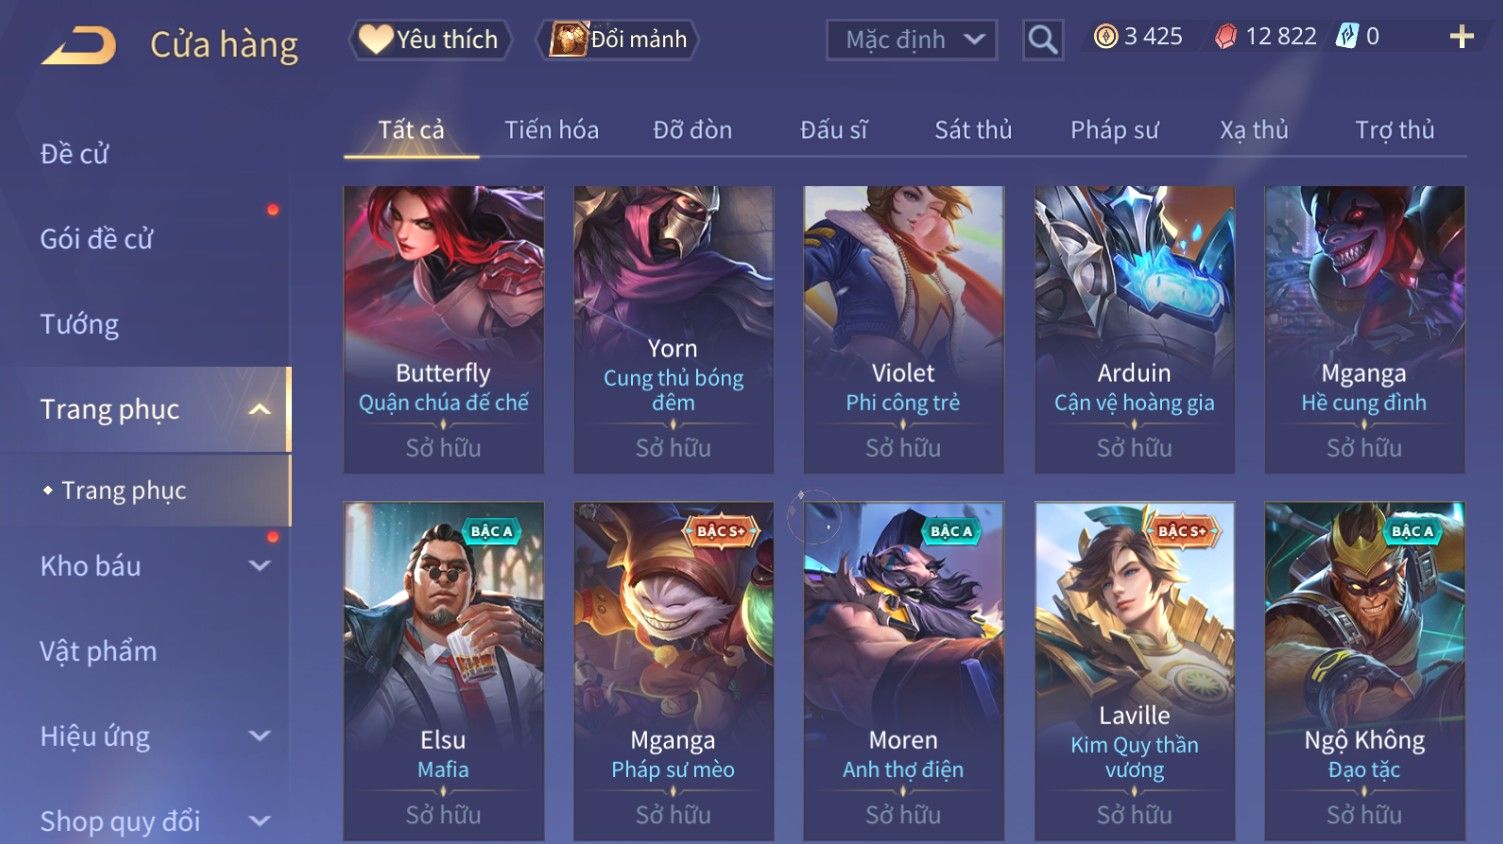1503x844 pixels.
Task: Click the BẬC A badge on Elsu
Action: [x=491, y=531]
